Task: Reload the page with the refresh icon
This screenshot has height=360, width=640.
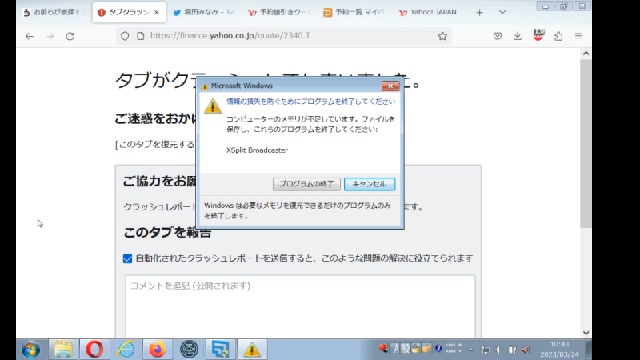Action: point(70,36)
